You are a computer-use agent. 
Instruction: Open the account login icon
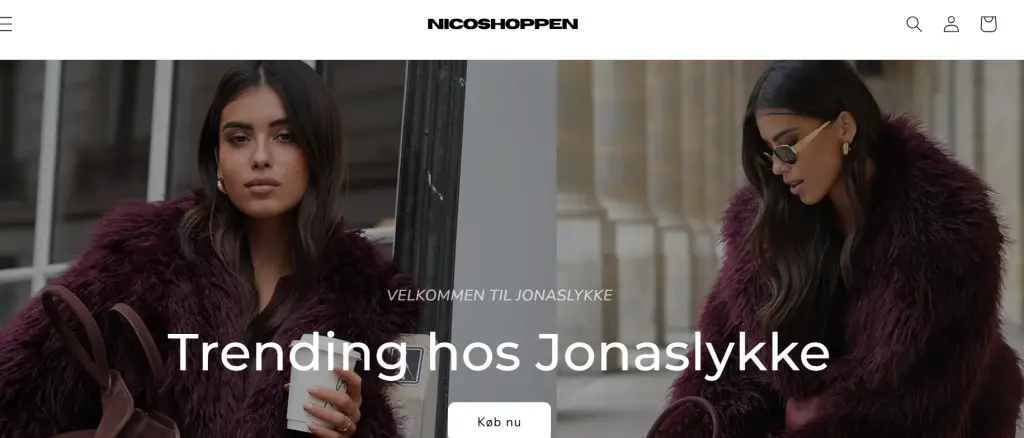(x=951, y=24)
